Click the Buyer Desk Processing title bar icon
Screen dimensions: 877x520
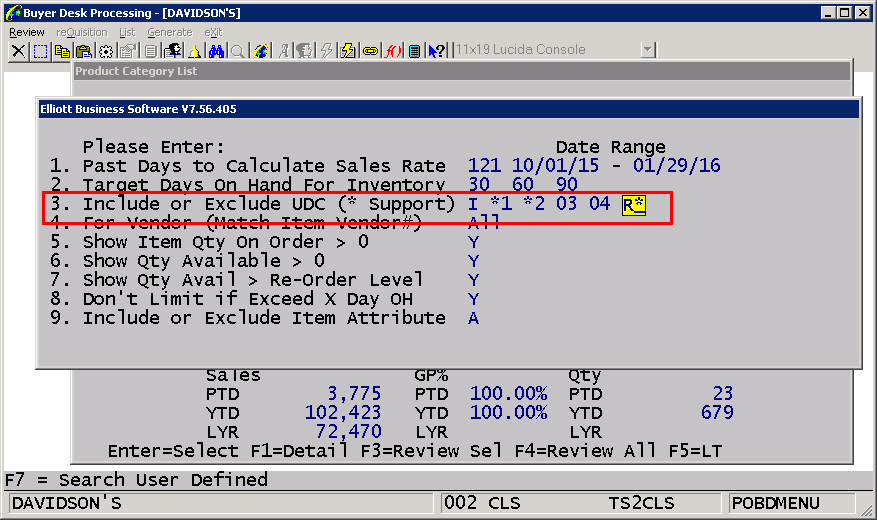click(x=12, y=12)
